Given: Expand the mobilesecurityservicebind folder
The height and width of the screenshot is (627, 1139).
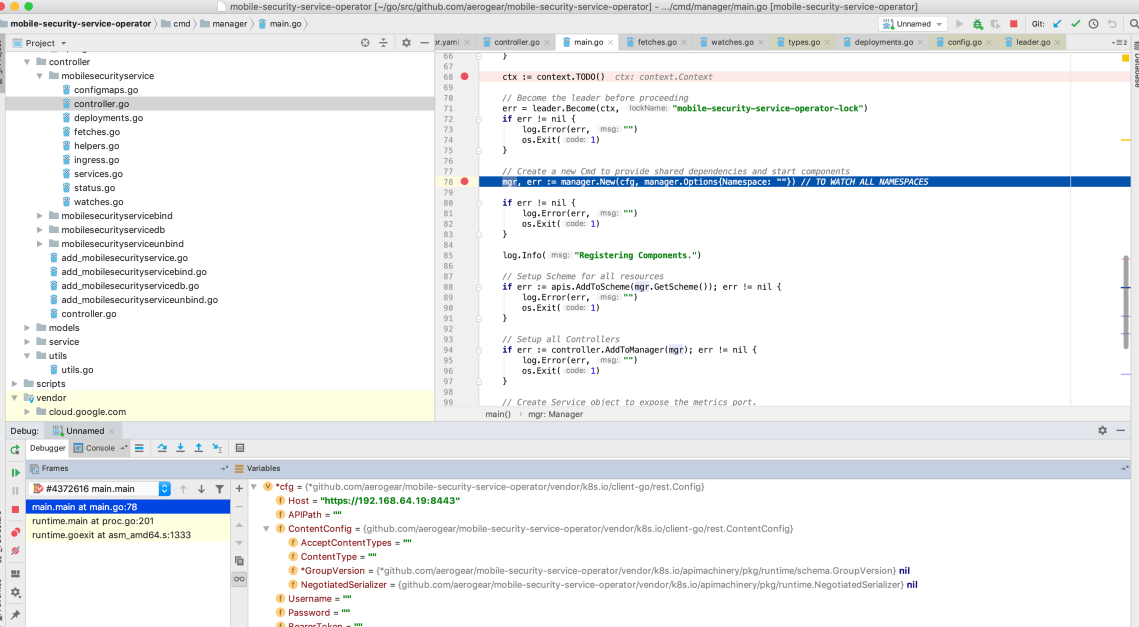Looking at the screenshot, I should tap(40, 216).
